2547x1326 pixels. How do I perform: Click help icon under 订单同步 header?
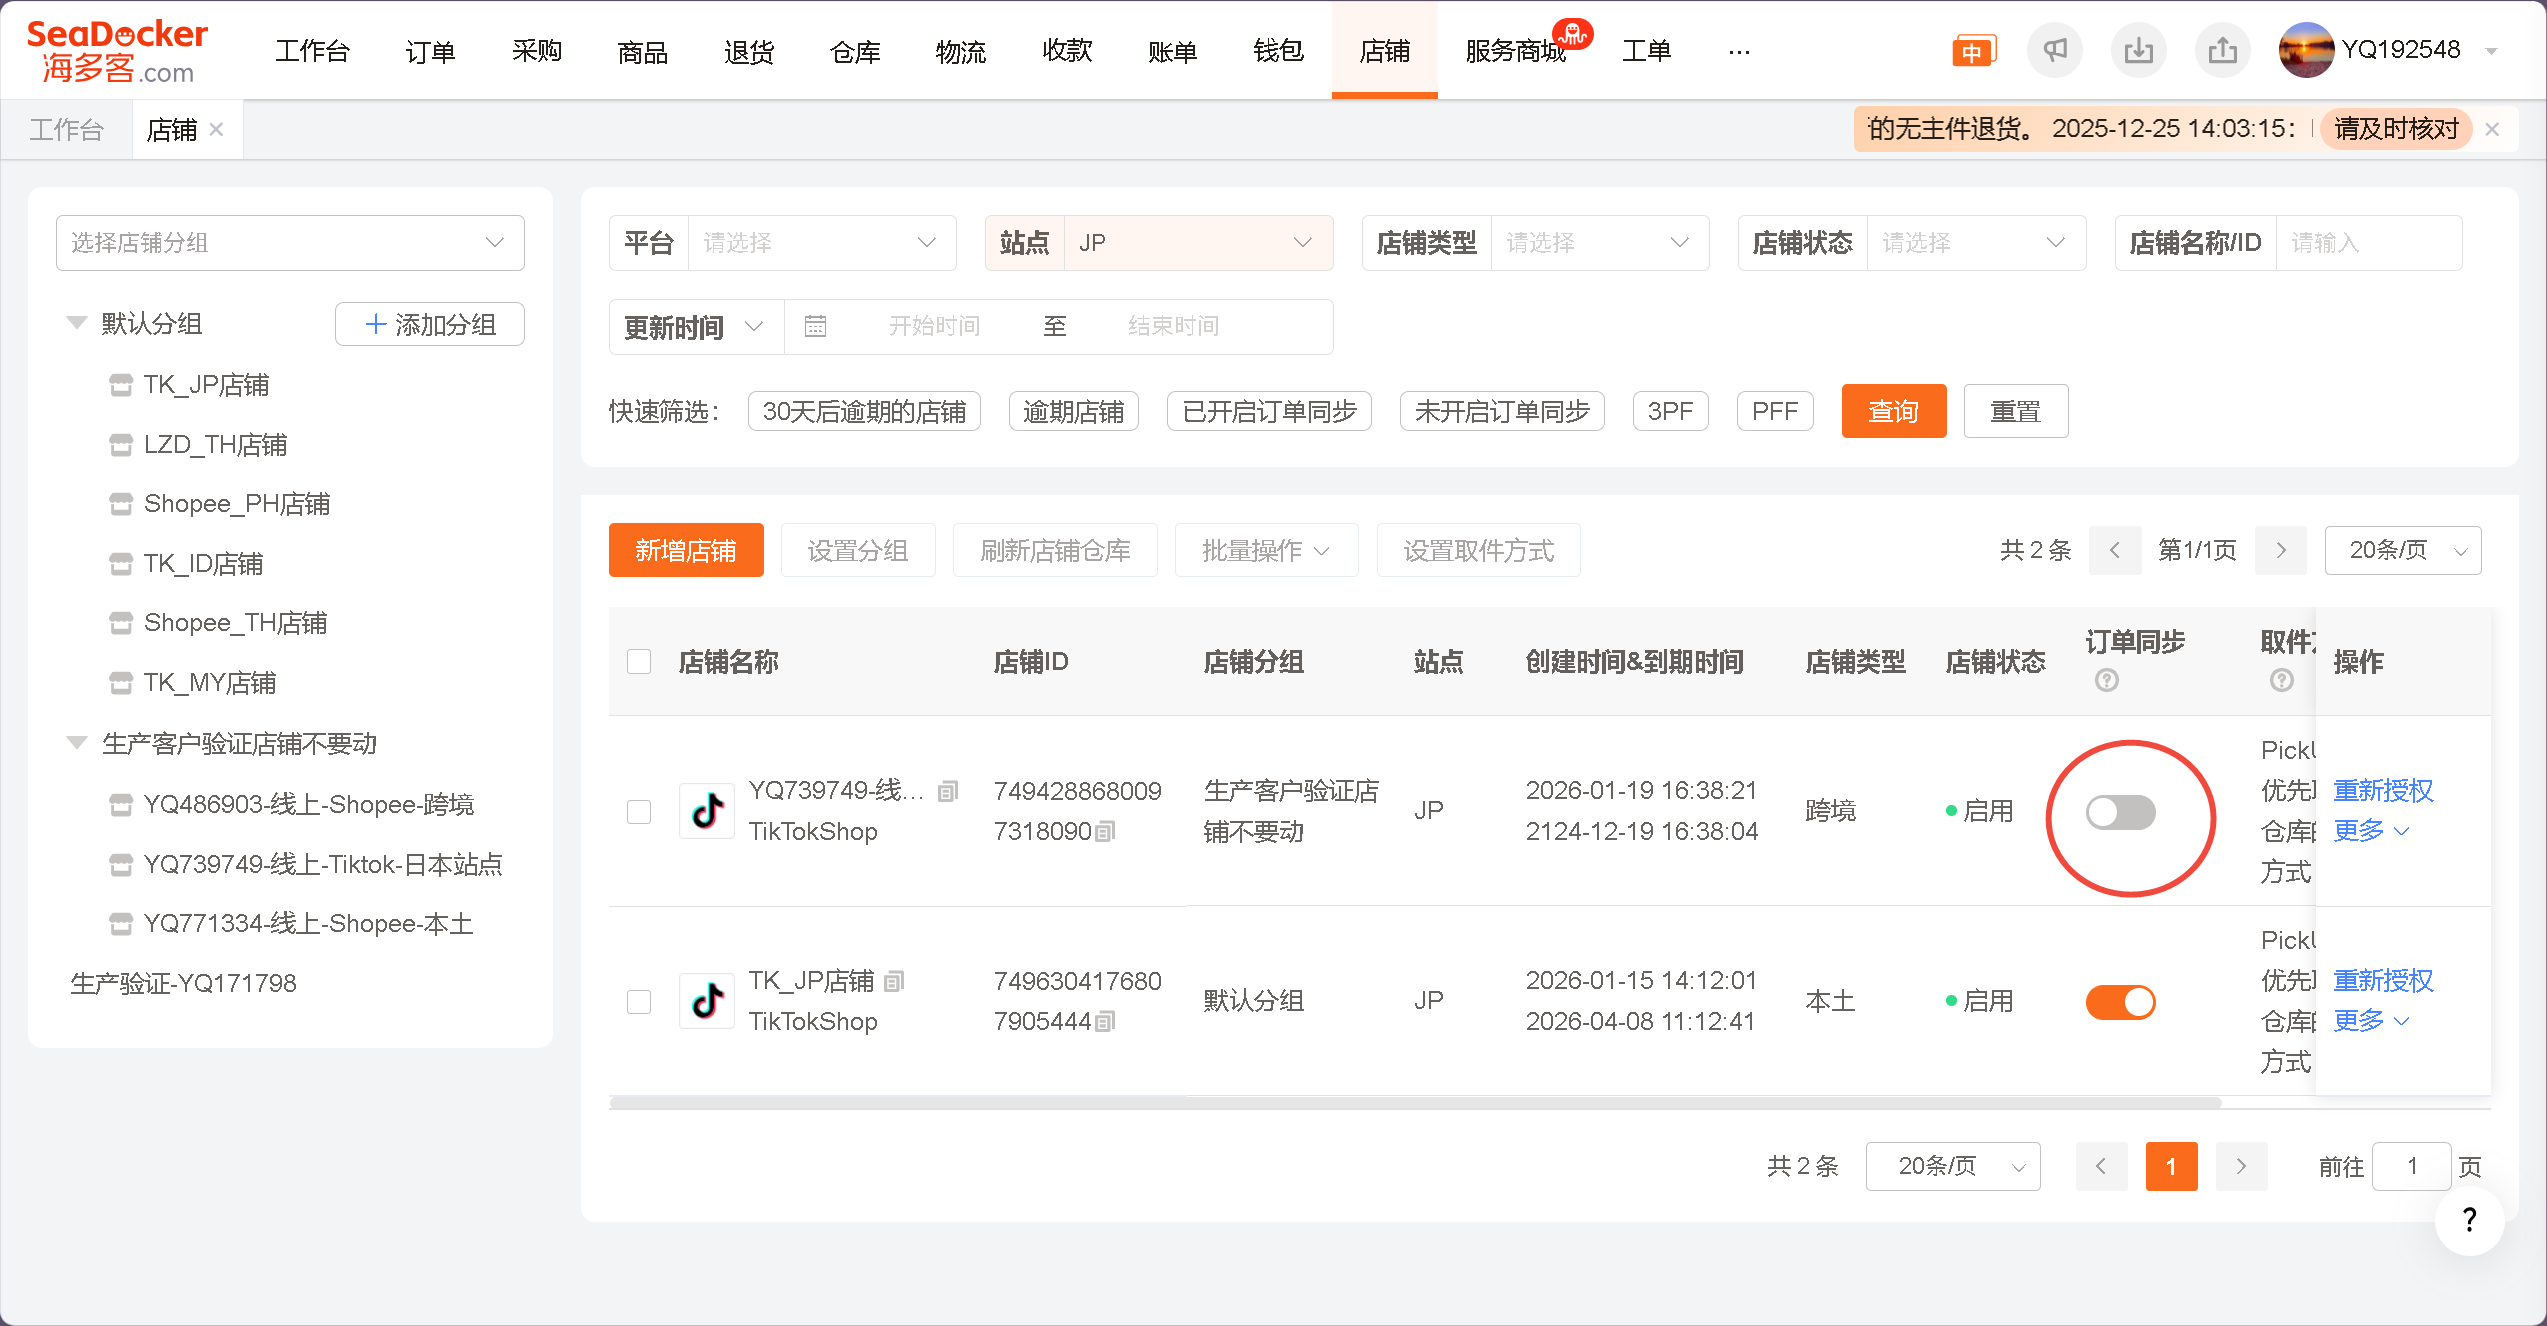click(2106, 681)
